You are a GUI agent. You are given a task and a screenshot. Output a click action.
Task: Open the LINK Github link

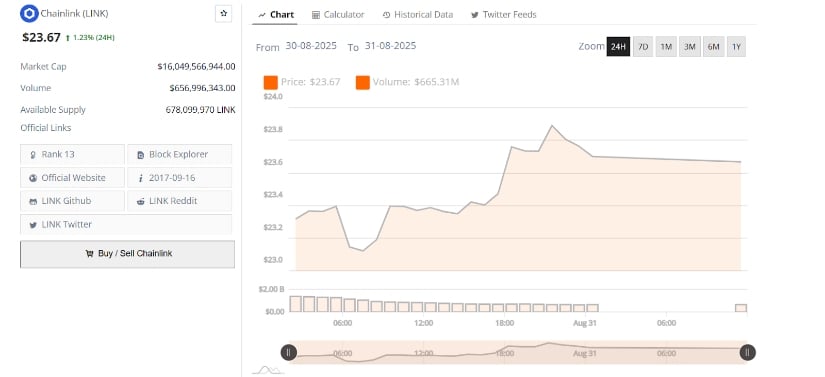[x=73, y=201]
